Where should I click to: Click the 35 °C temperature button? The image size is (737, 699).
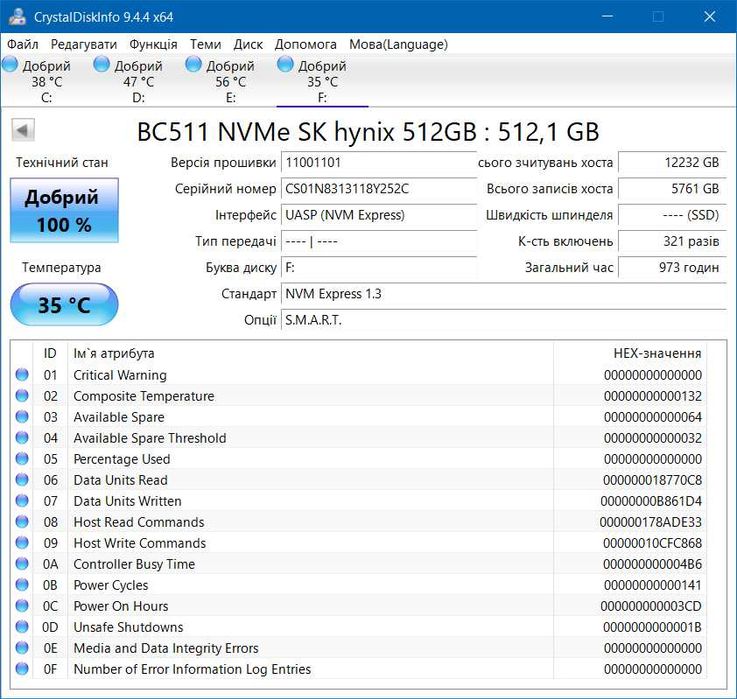(64, 305)
